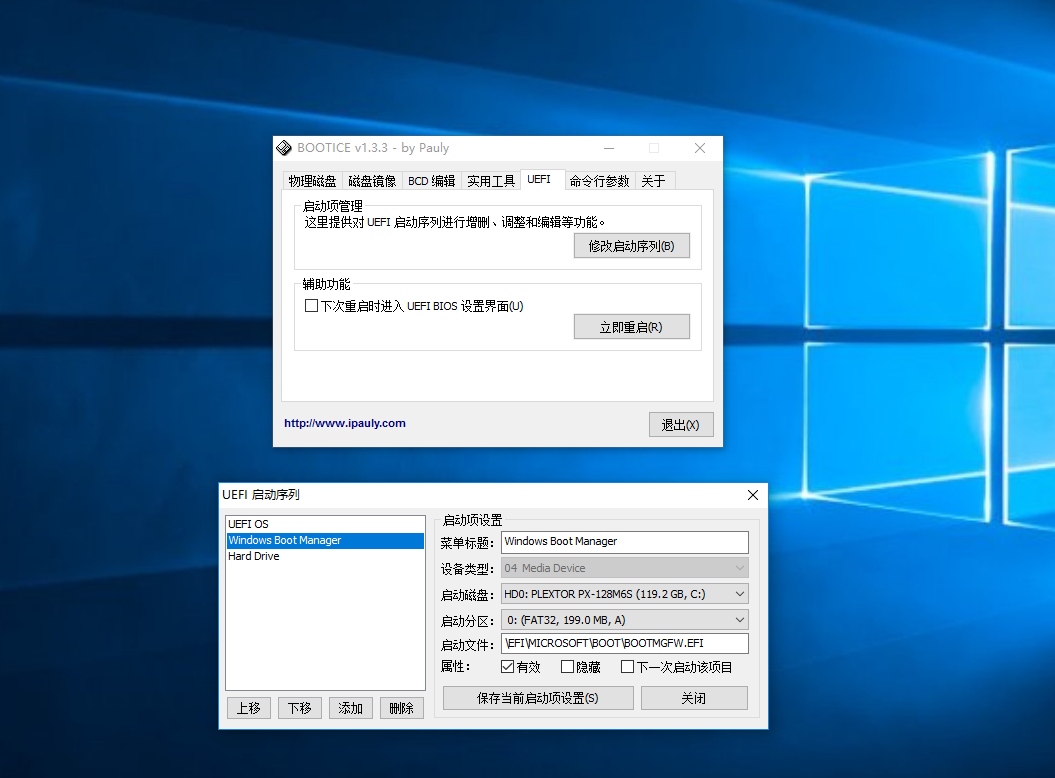This screenshot has height=778, width=1055.
Task: Click the 上移 button
Action: pyautogui.click(x=249, y=708)
